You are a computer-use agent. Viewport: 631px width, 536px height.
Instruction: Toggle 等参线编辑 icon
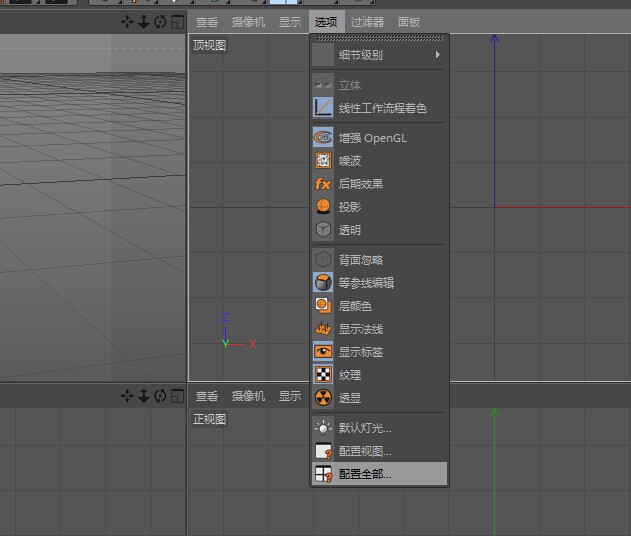[323, 283]
